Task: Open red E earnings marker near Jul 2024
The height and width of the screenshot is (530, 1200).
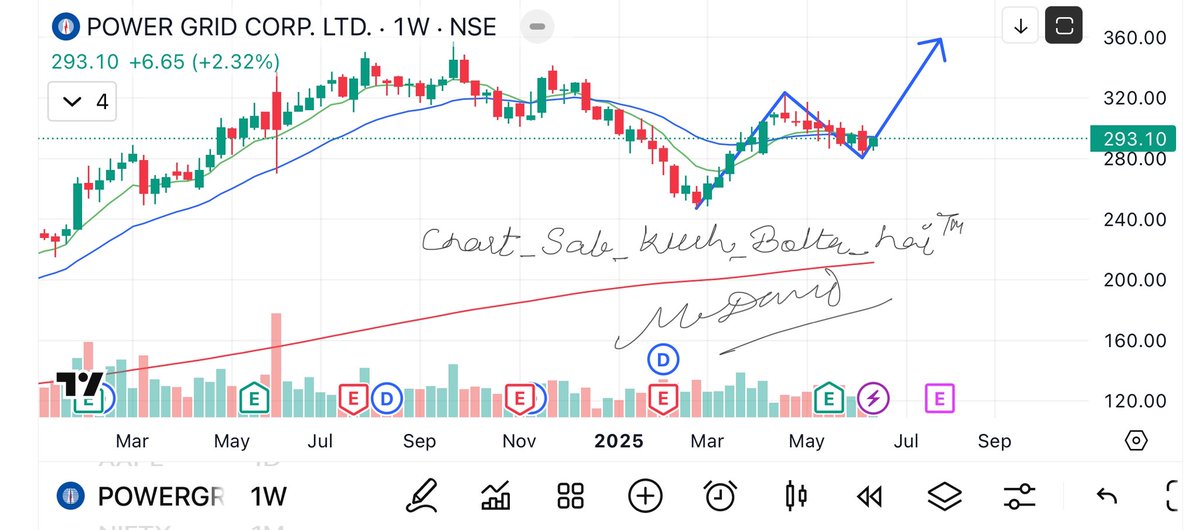Action: [x=354, y=398]
